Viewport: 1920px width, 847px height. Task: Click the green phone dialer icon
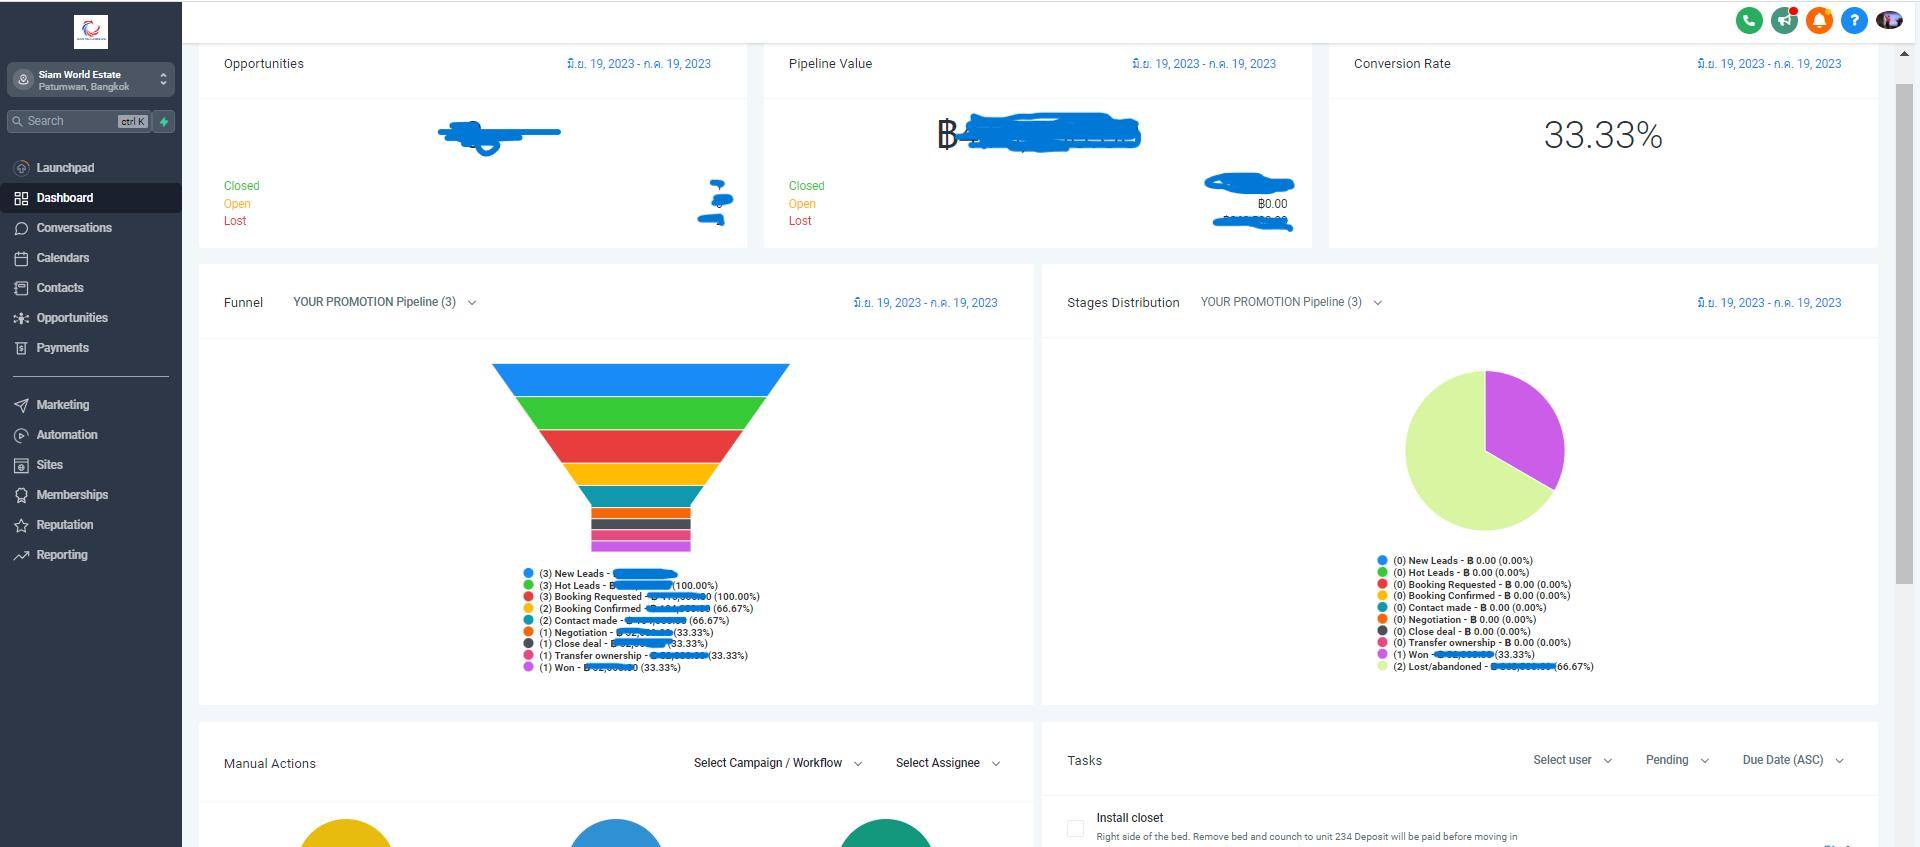tap(1748, 21)
